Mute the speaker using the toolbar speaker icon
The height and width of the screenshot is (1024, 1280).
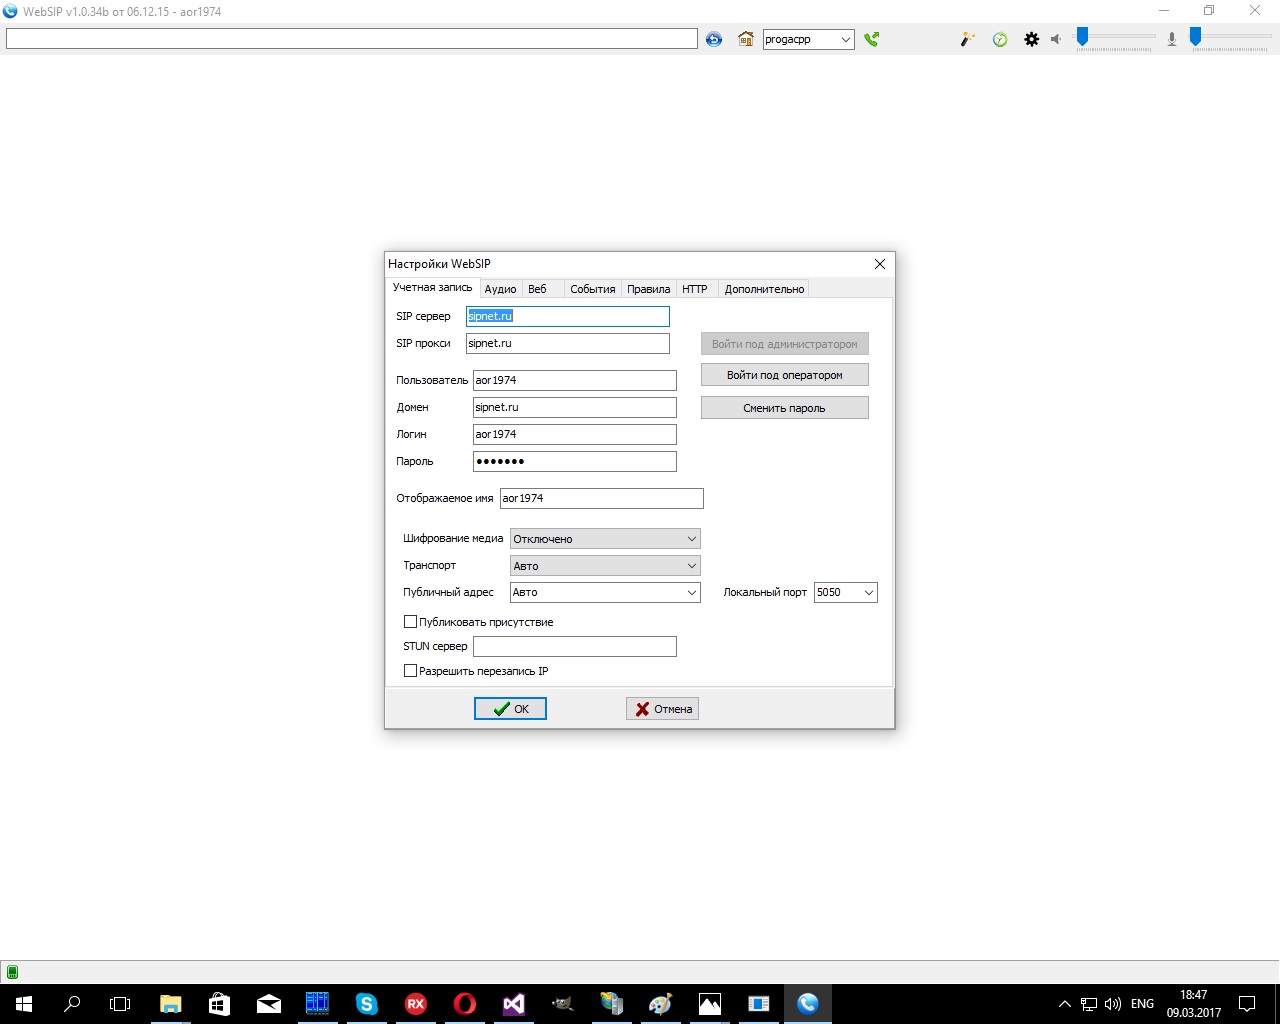pyautogui.click(x=1056, y=39)
